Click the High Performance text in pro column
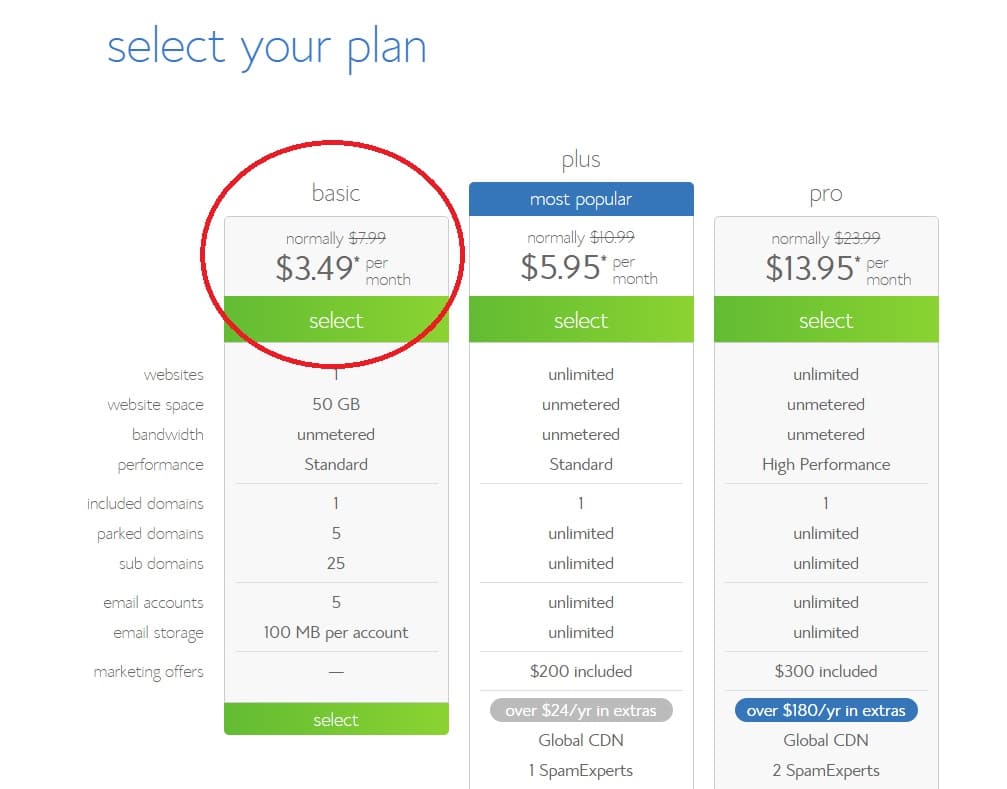This screenshot has width=1007, height=789. (826, 465)
